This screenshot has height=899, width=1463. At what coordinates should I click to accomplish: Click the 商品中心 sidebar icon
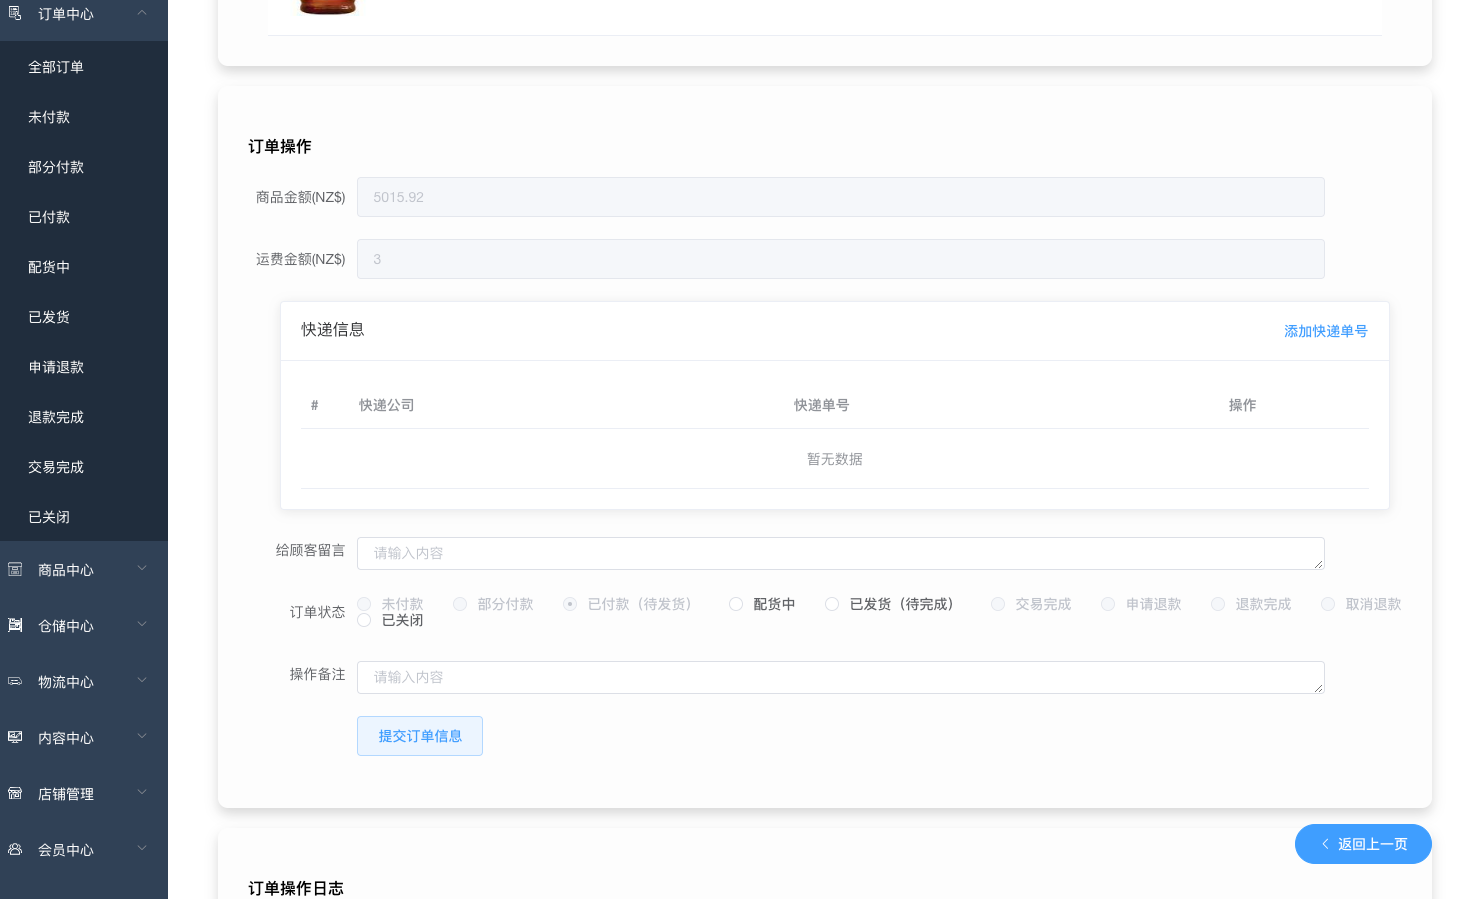[x=15, y=569]
